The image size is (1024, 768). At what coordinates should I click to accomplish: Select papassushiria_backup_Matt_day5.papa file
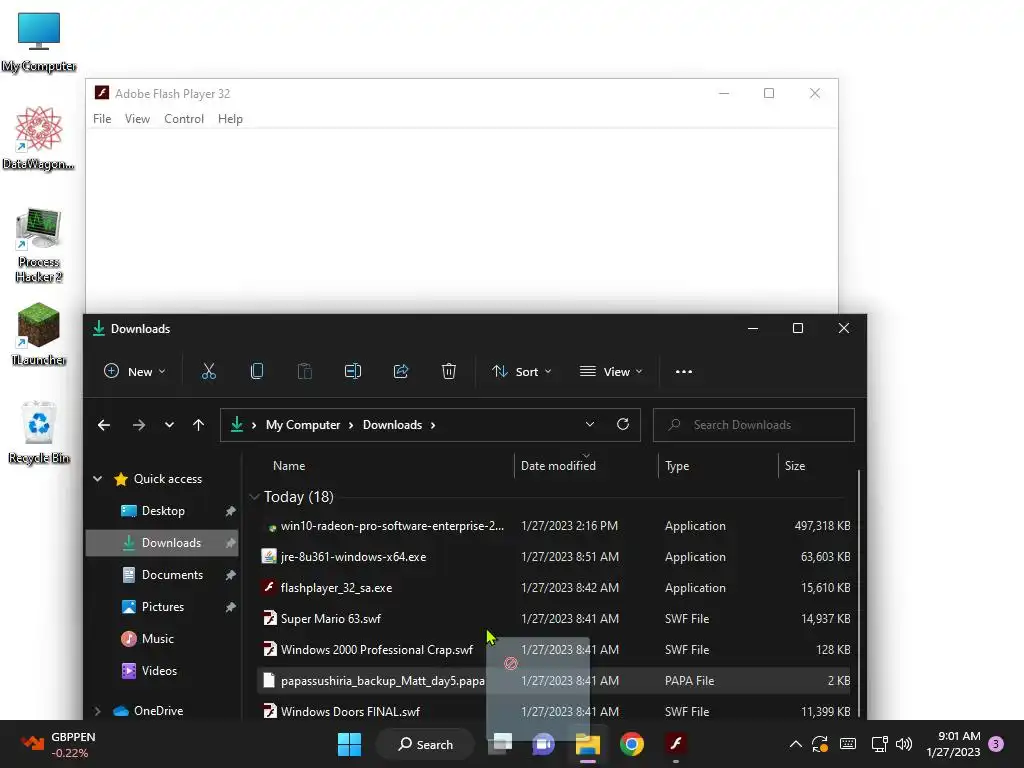(556, 680)
